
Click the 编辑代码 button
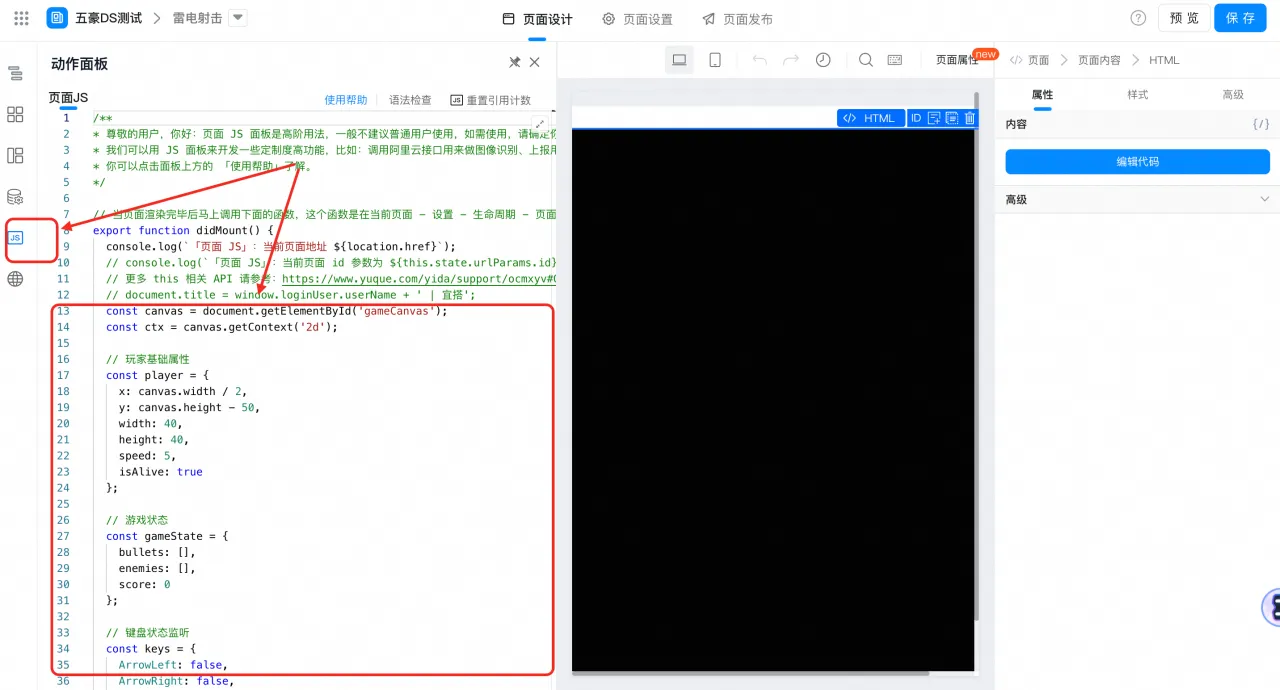[1137, 161]
